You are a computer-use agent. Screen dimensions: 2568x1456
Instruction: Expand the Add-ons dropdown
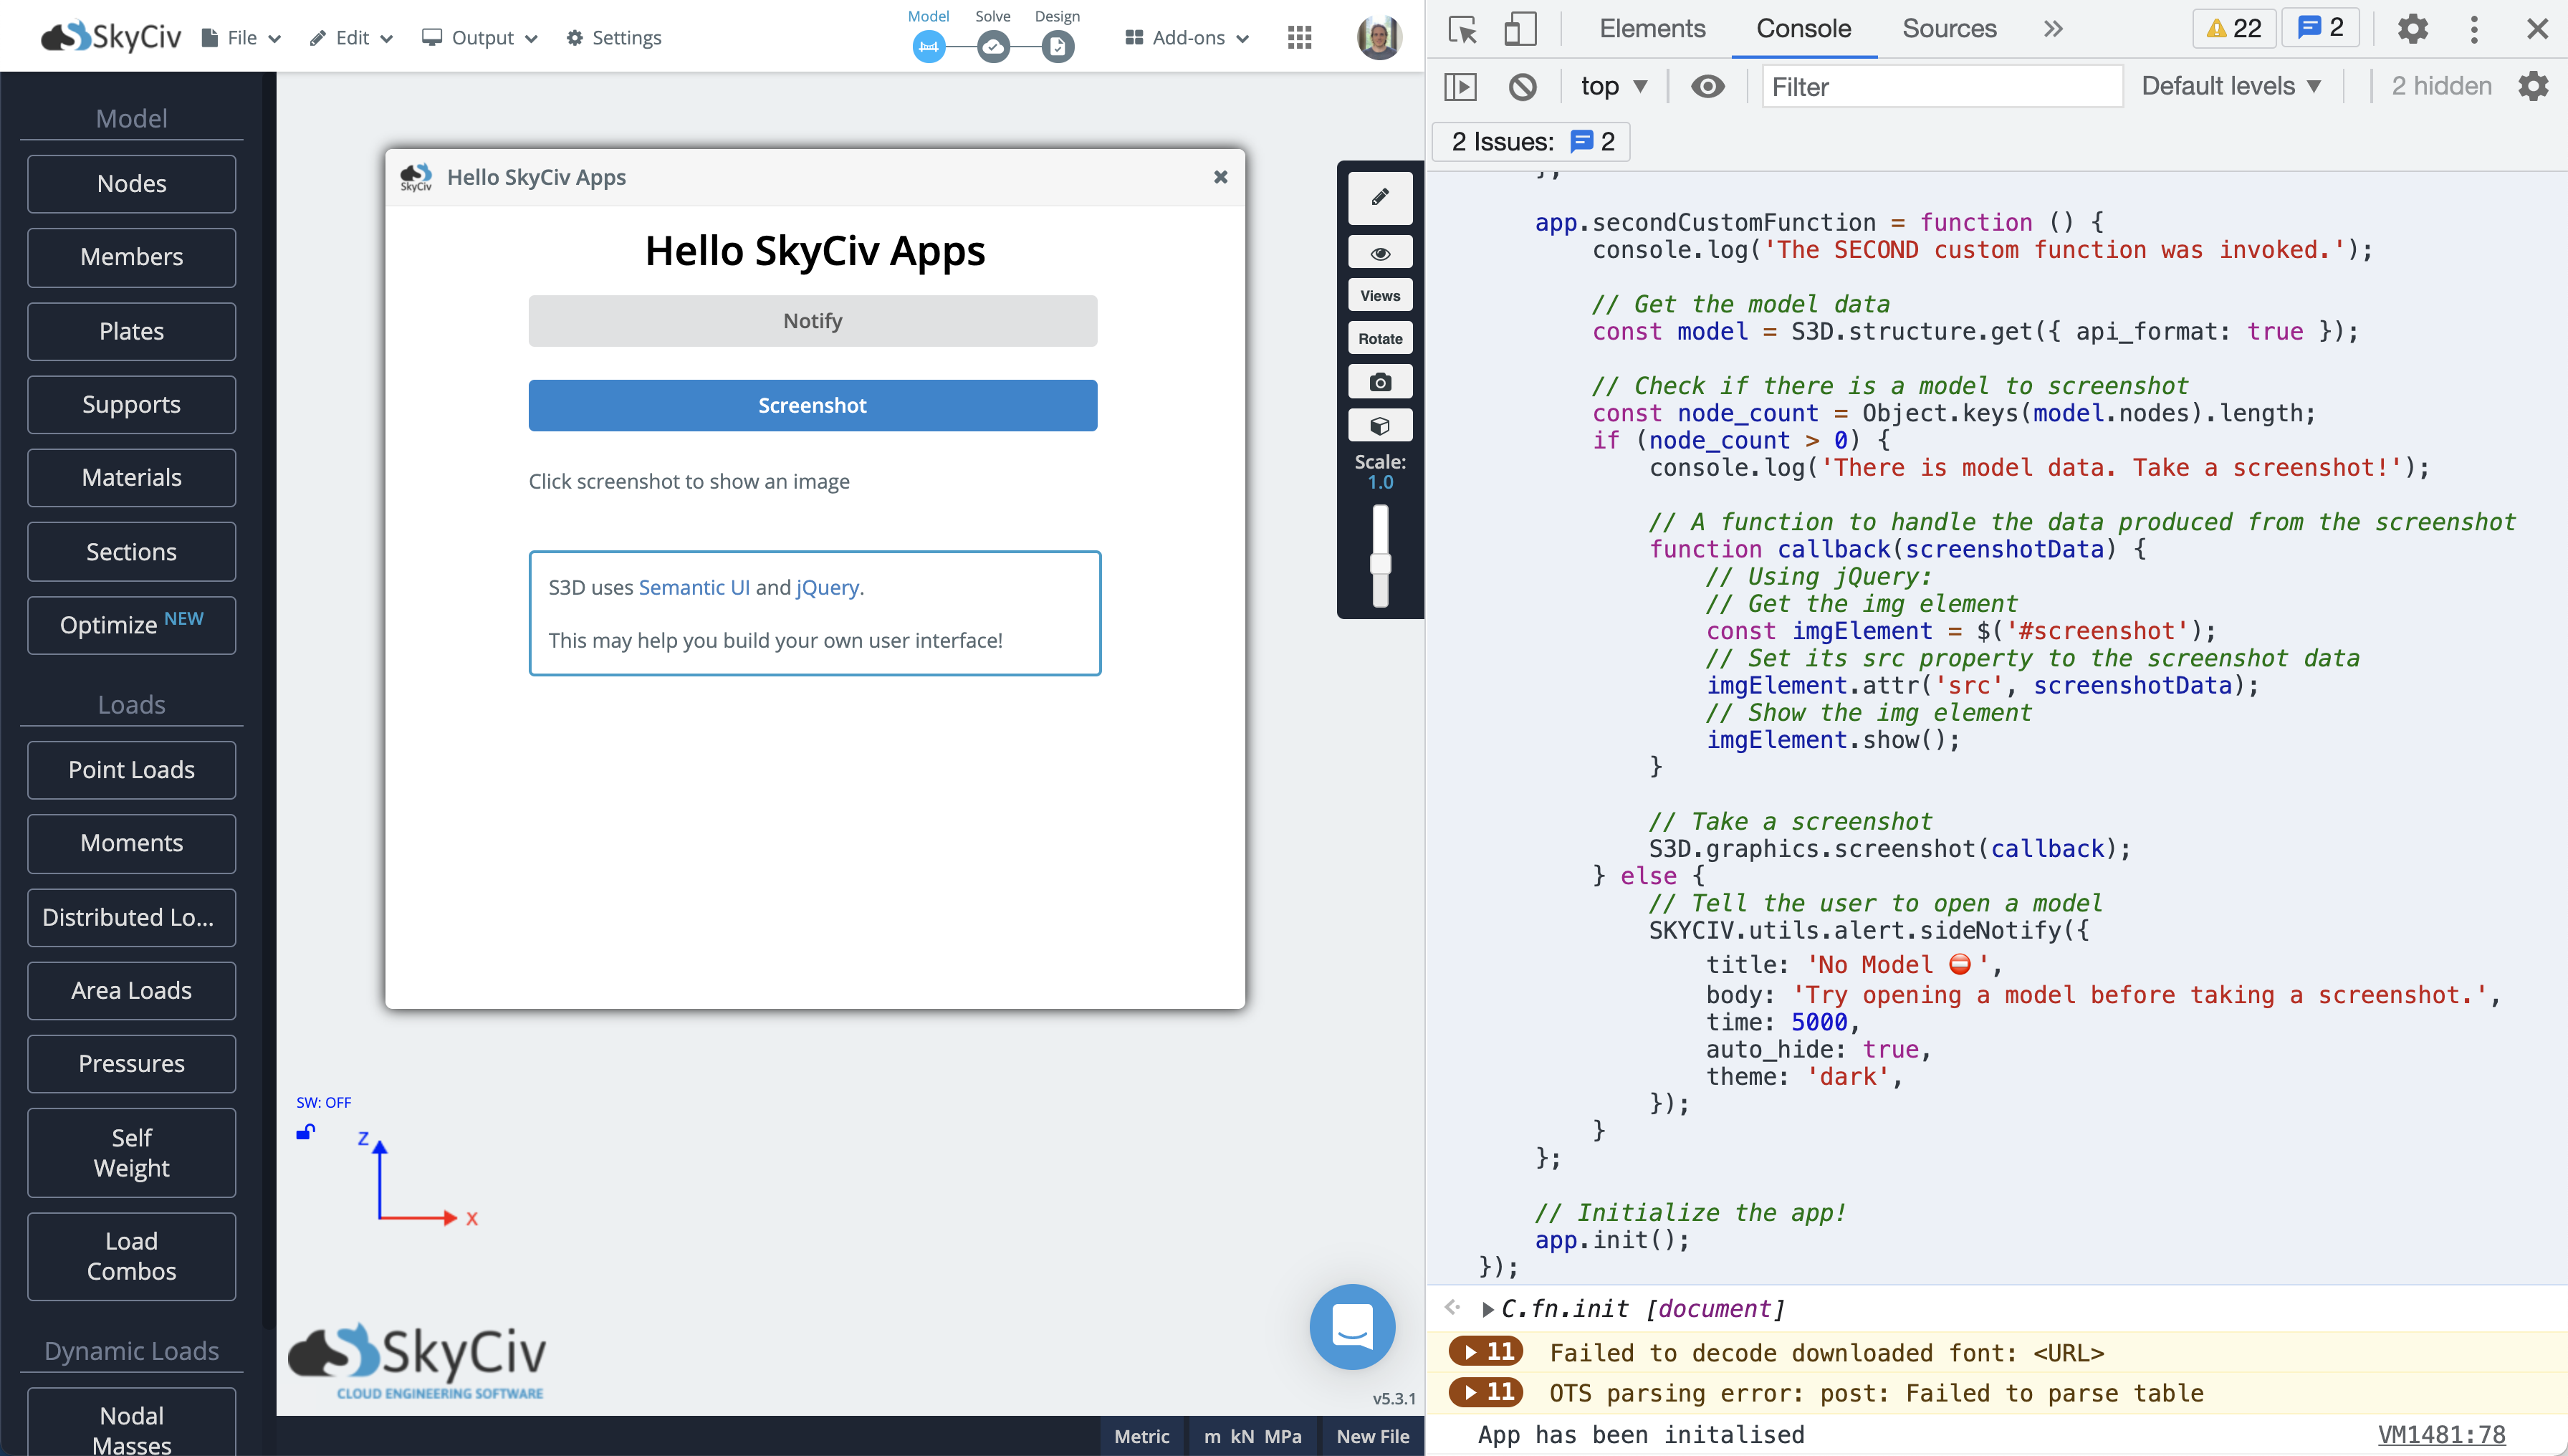tap(1187, 38)
